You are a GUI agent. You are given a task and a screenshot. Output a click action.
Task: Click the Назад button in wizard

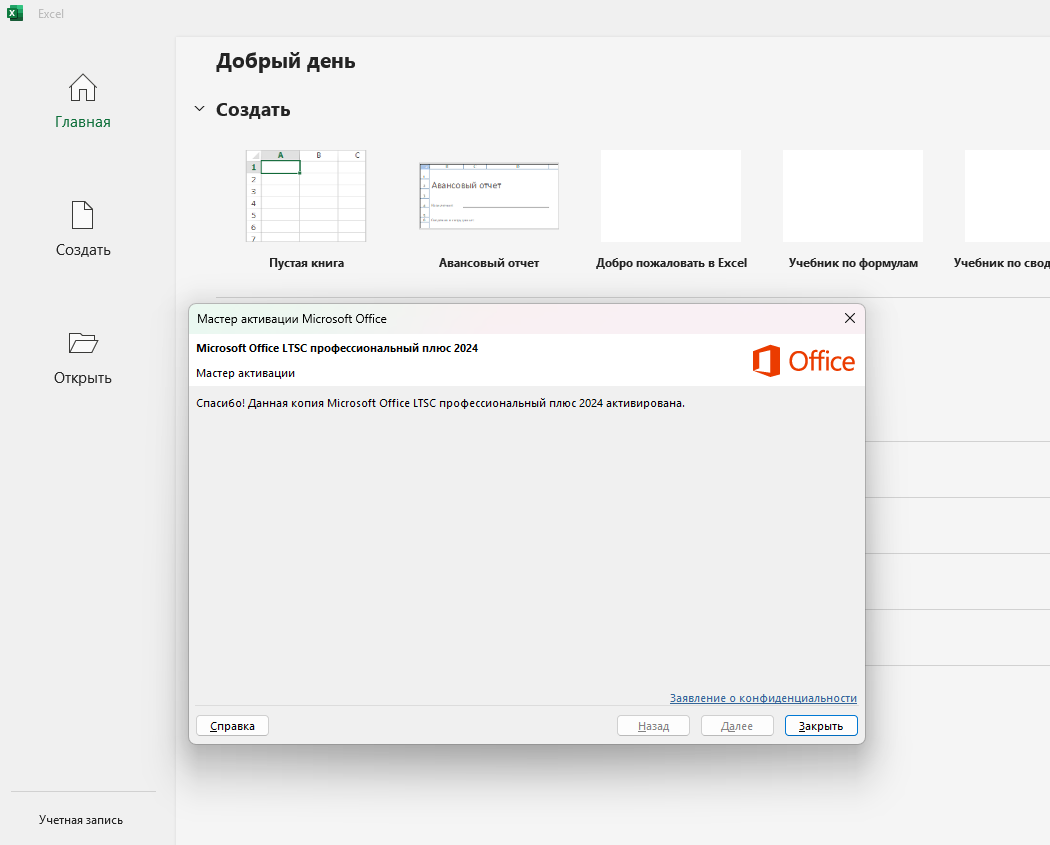coord(654,726)
